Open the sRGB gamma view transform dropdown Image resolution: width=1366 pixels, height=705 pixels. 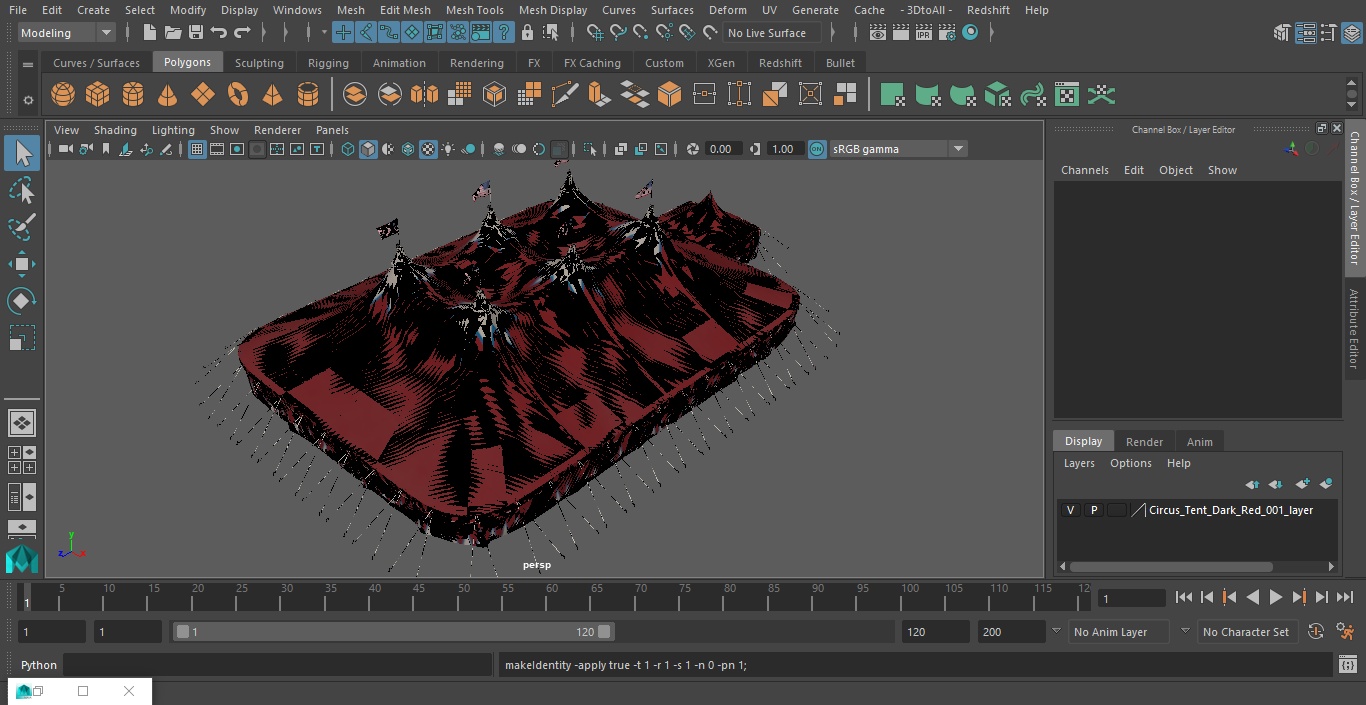[898, 149]
